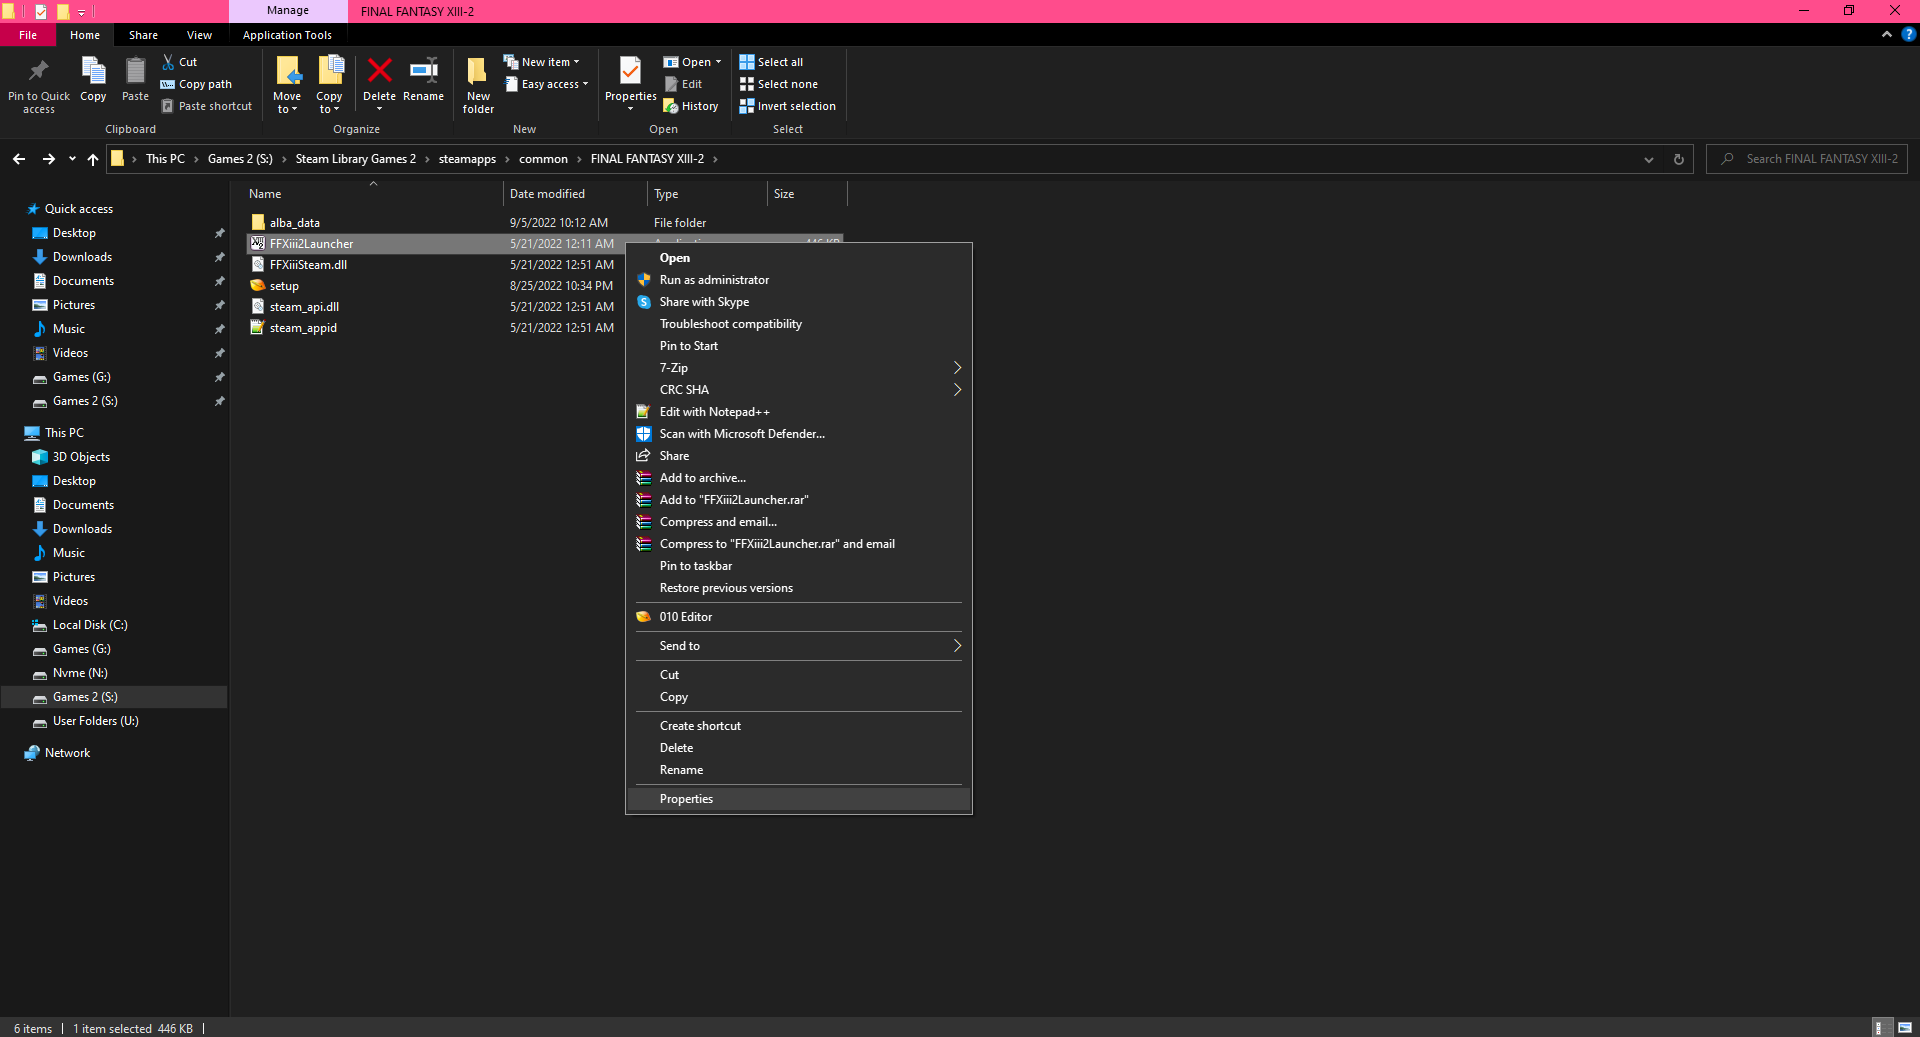Viewport: 1920px width, 1037px height.
Task: Click the Pin to Quick access icon
Action: (x=39, y=71)
